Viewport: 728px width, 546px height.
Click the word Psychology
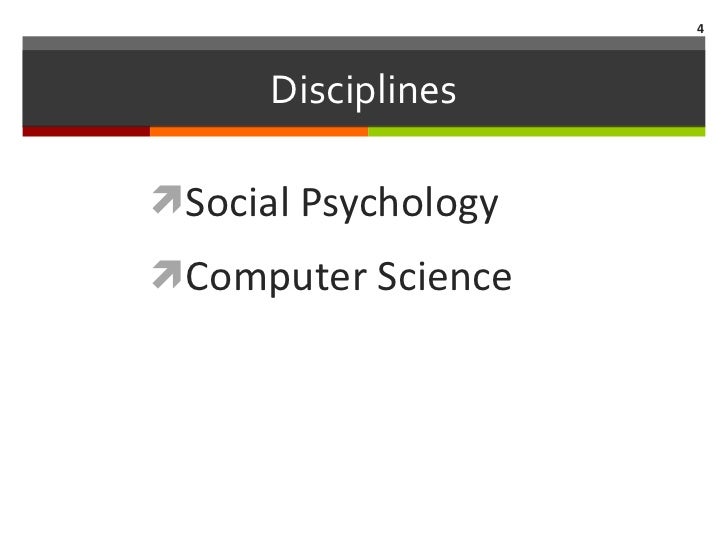pos(400,204)
